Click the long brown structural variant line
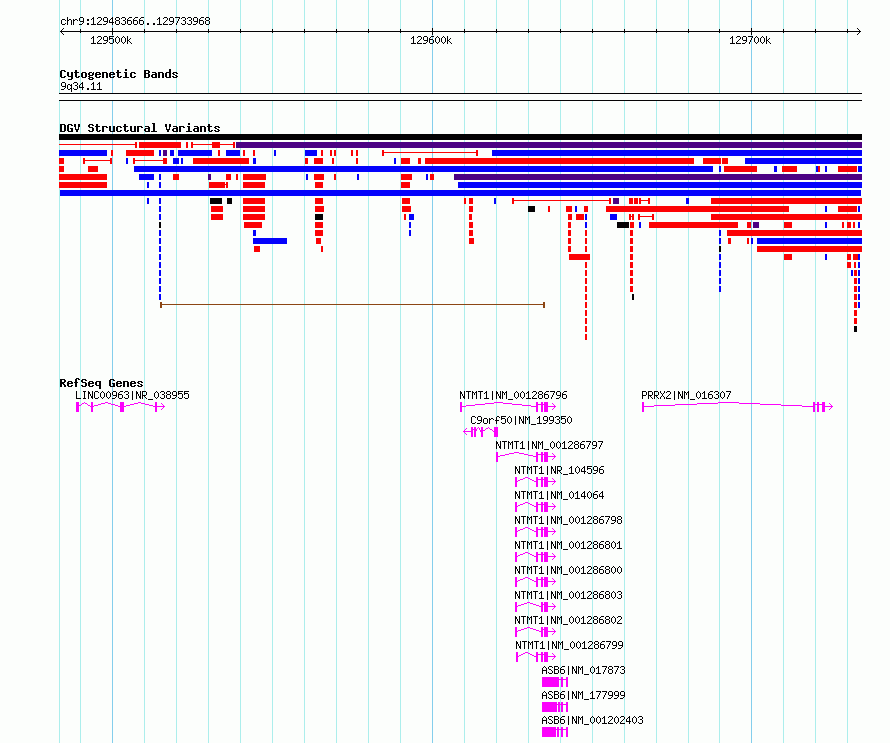 click(x=352, y=305)
